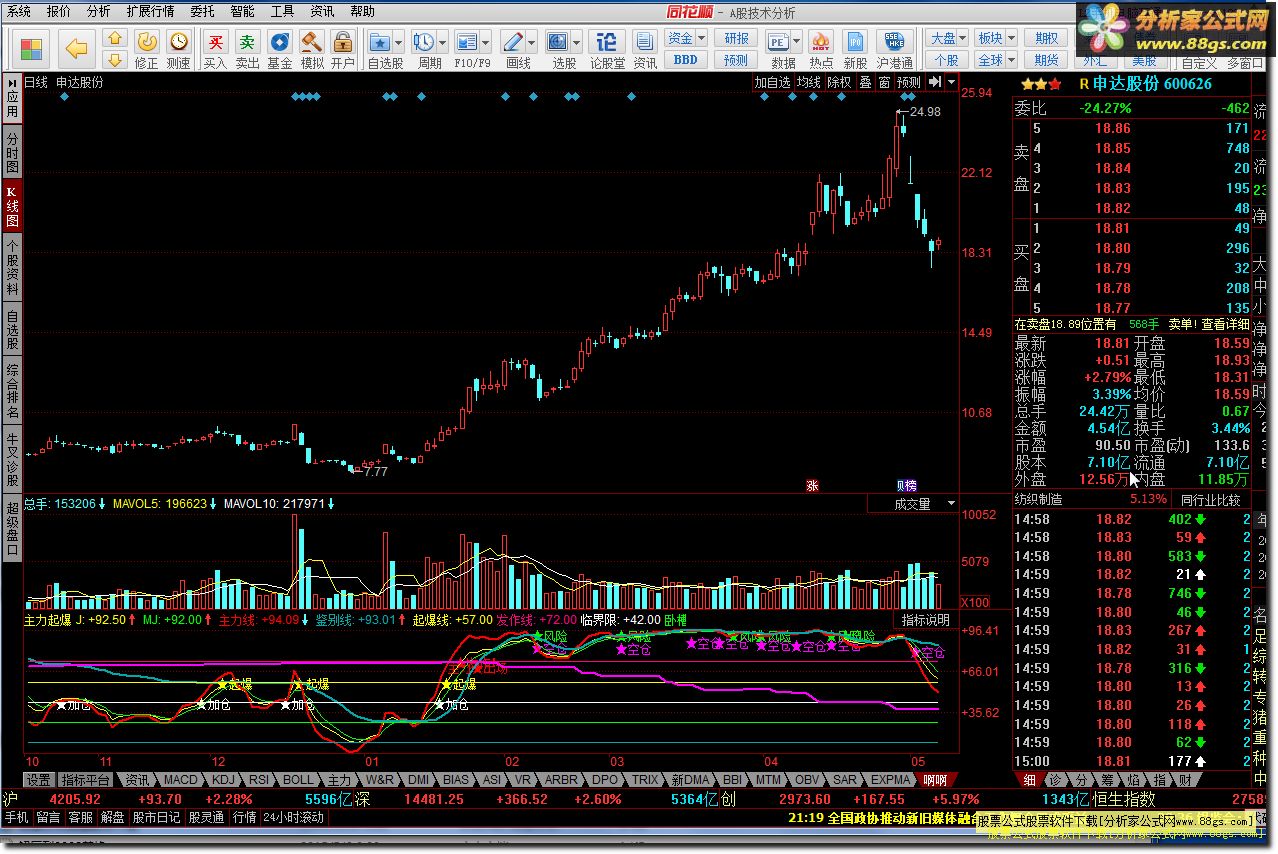
Task: Open the 扩展行情 menu
Action: click(150, 11)
